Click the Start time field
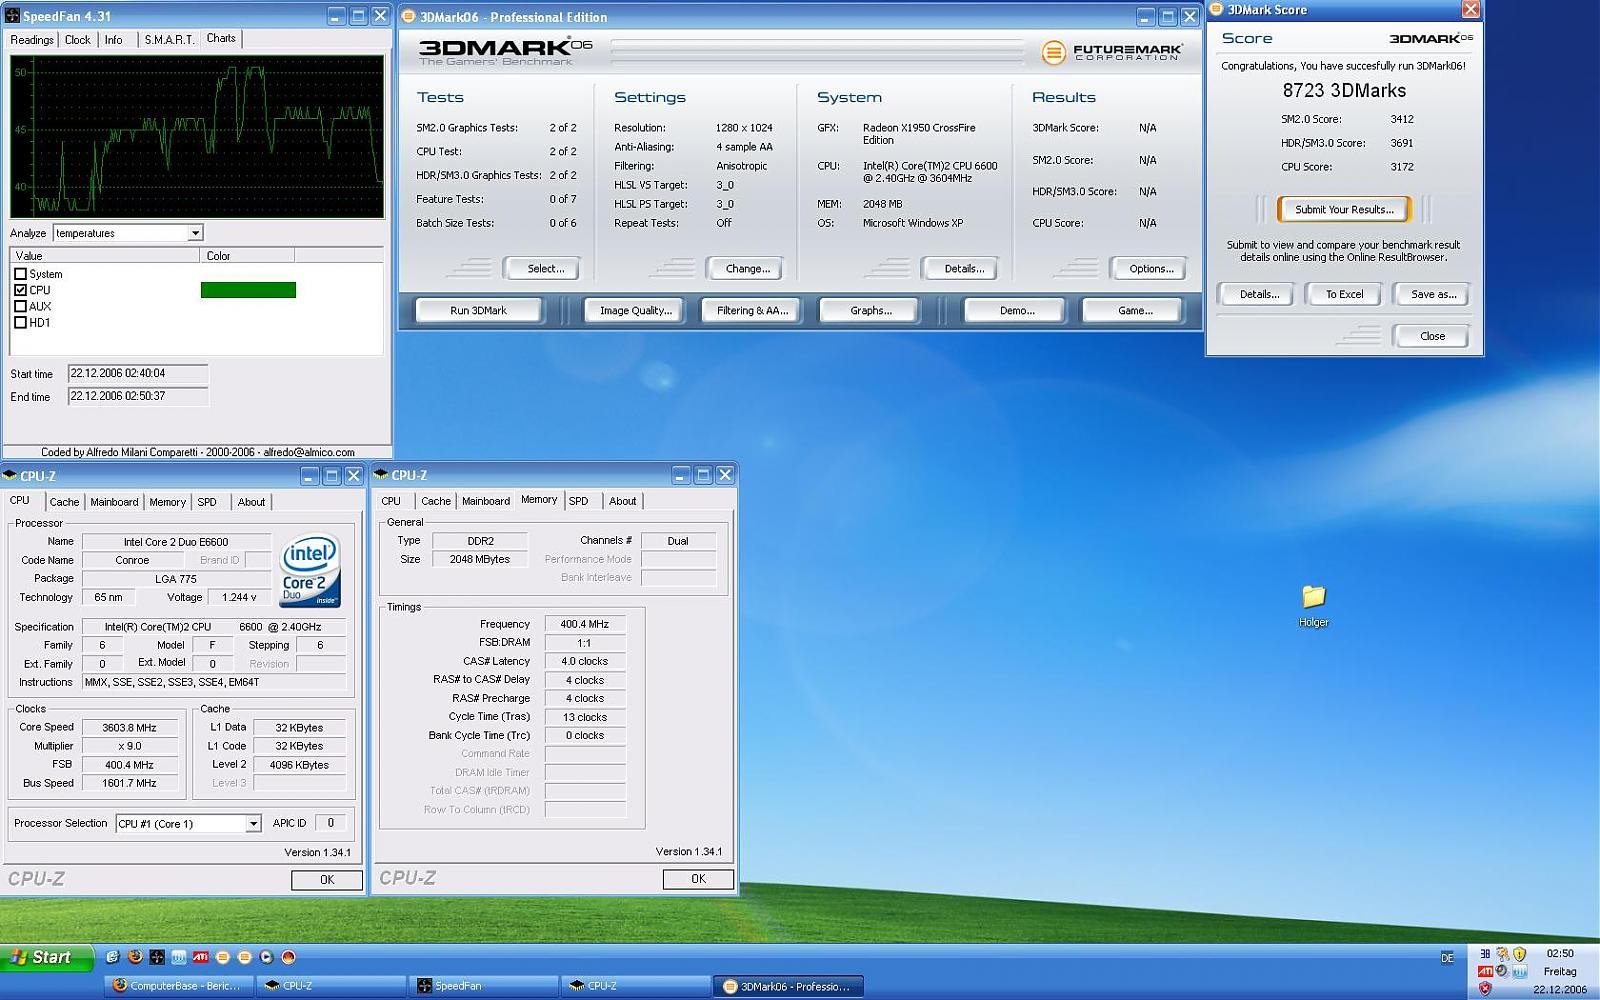The width and height of the screenshot is (1600, 1000). click(x=138, y=373)
